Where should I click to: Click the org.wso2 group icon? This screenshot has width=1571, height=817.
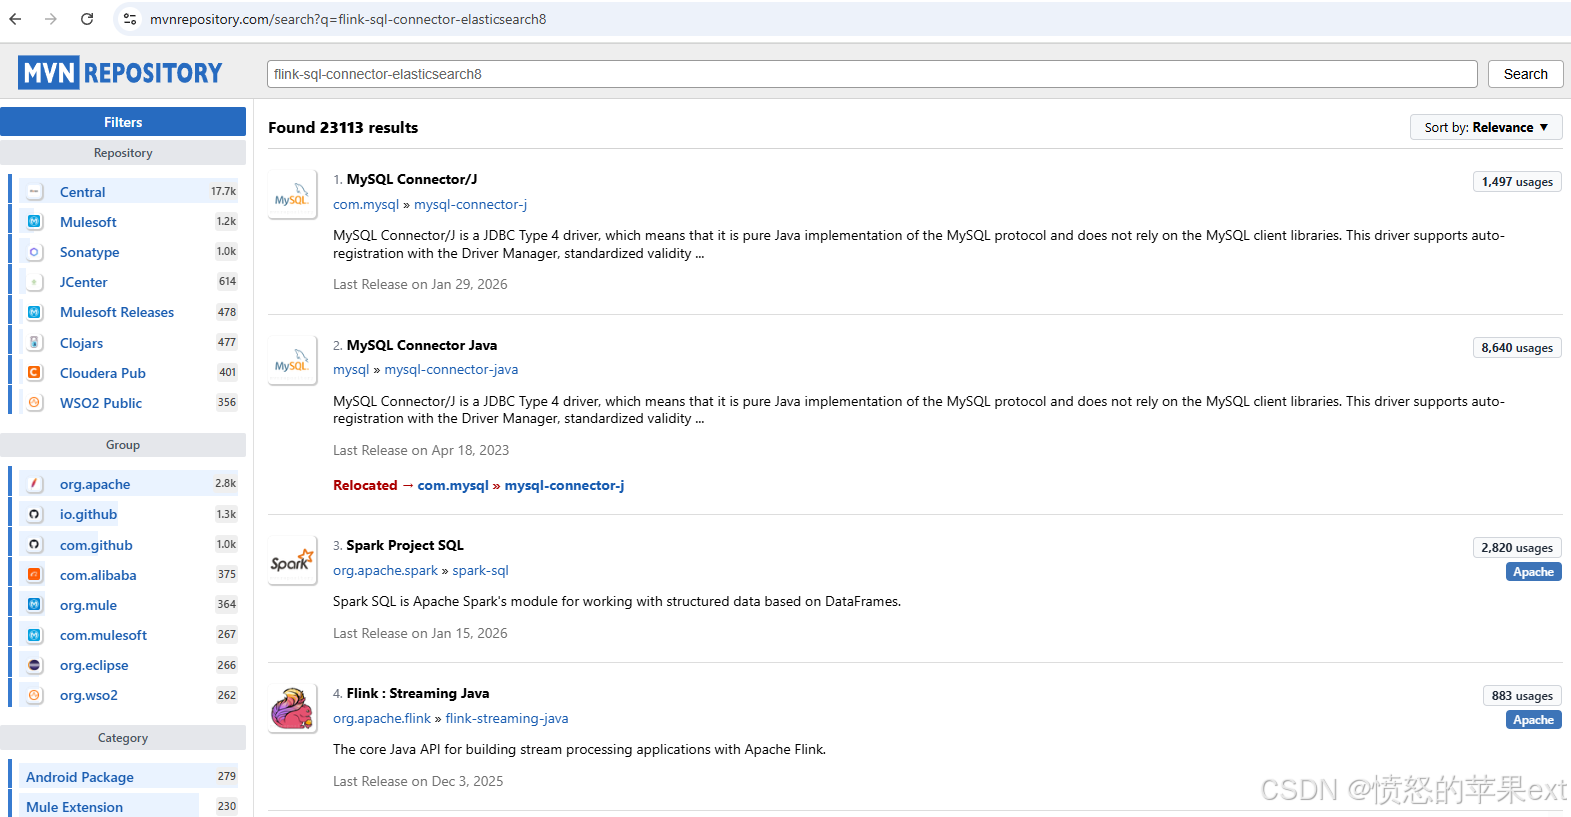35,695
